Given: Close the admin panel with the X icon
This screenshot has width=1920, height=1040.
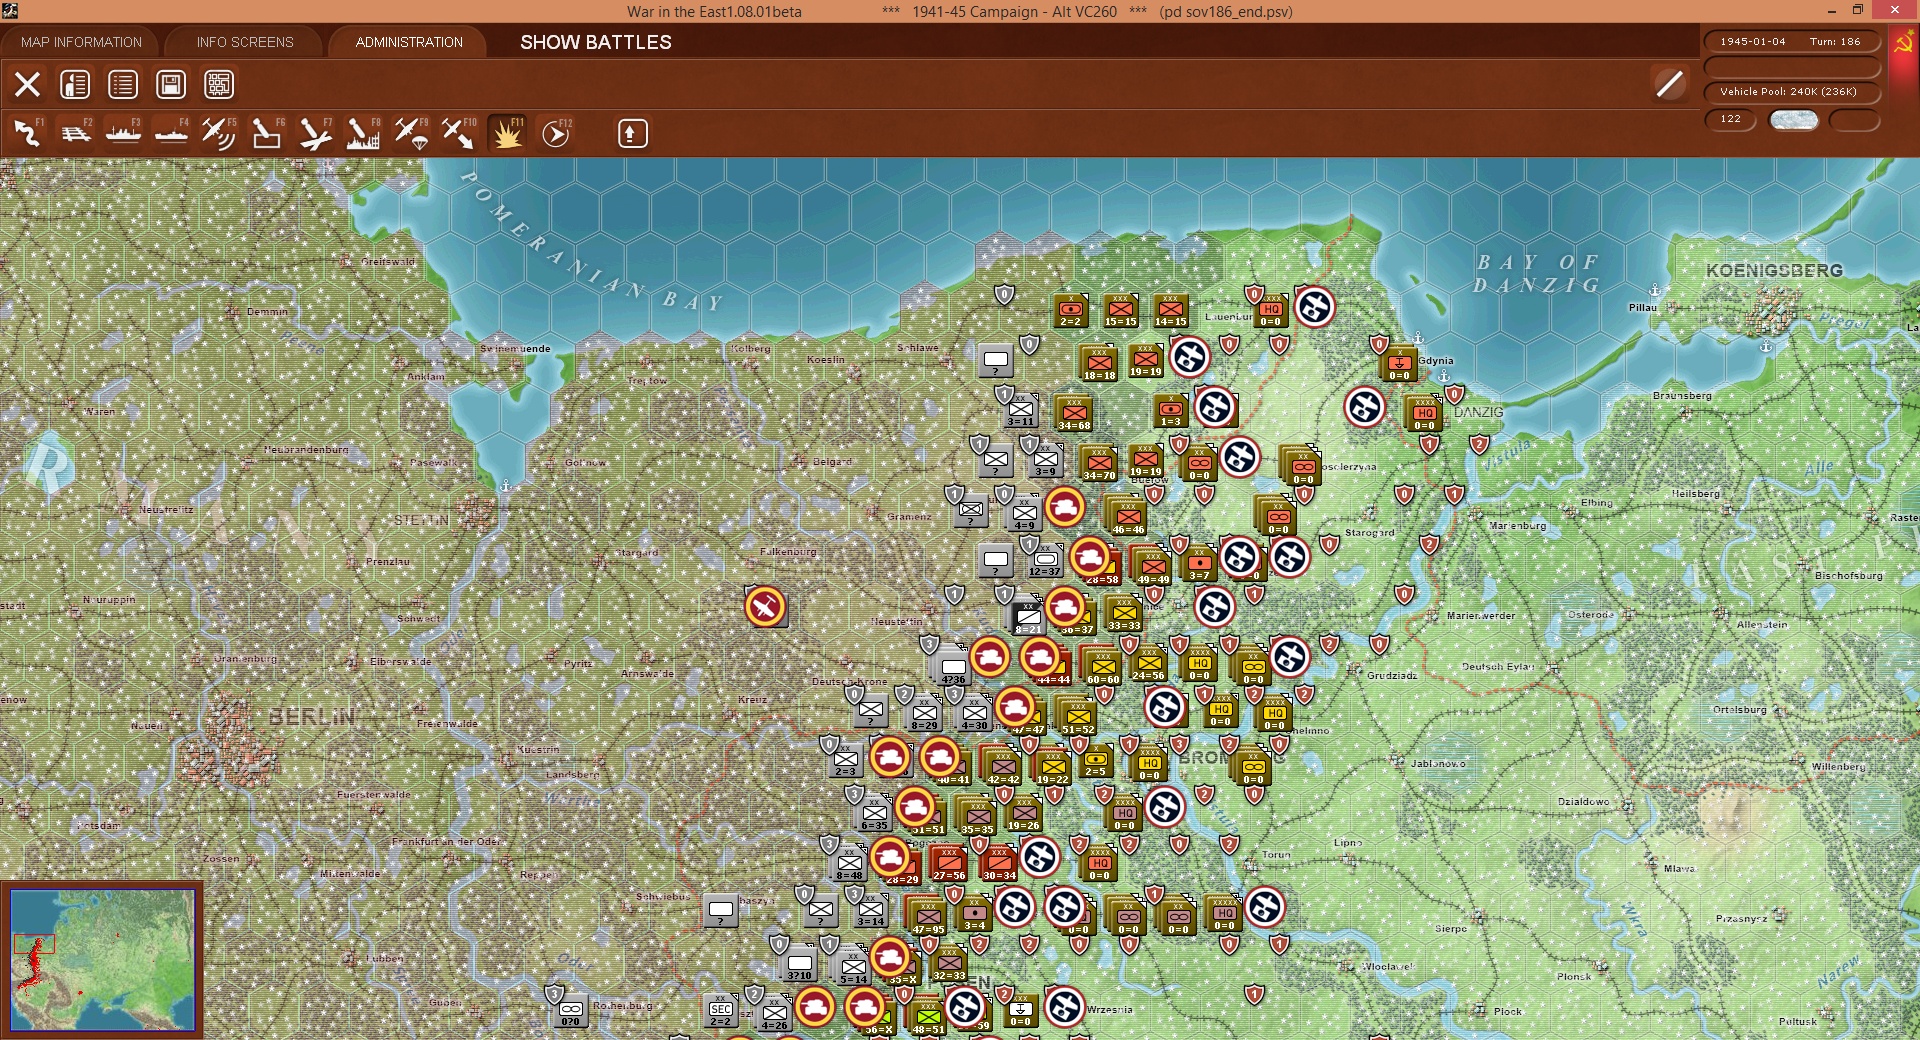Looking at the screenshot, I should pyautogui.click(x=27, y=85).
